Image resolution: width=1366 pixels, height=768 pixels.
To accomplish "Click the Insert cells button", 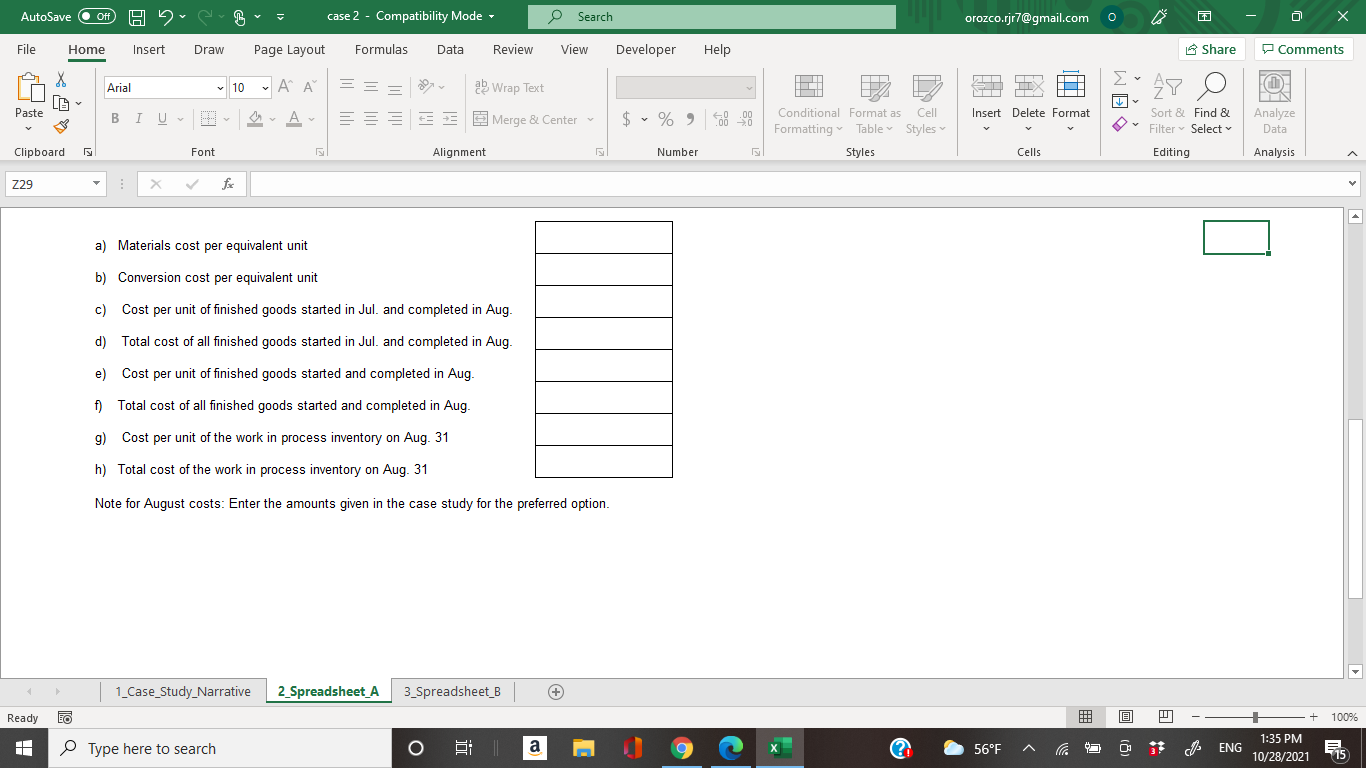I will (x=986, y=104).
